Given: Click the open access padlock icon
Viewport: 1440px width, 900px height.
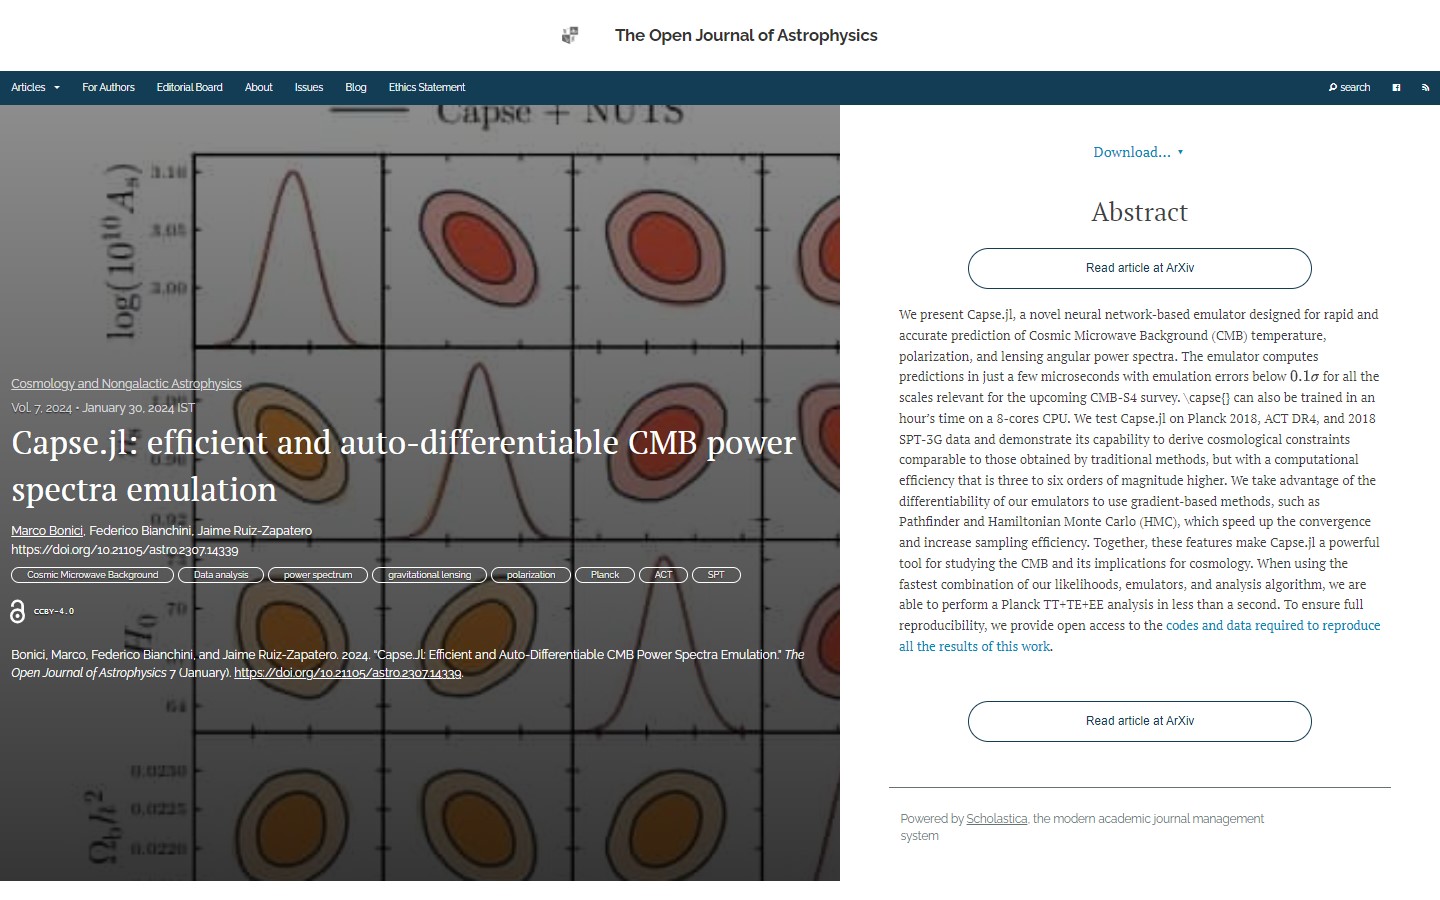Looking at the screenshot, I should 17,612.
